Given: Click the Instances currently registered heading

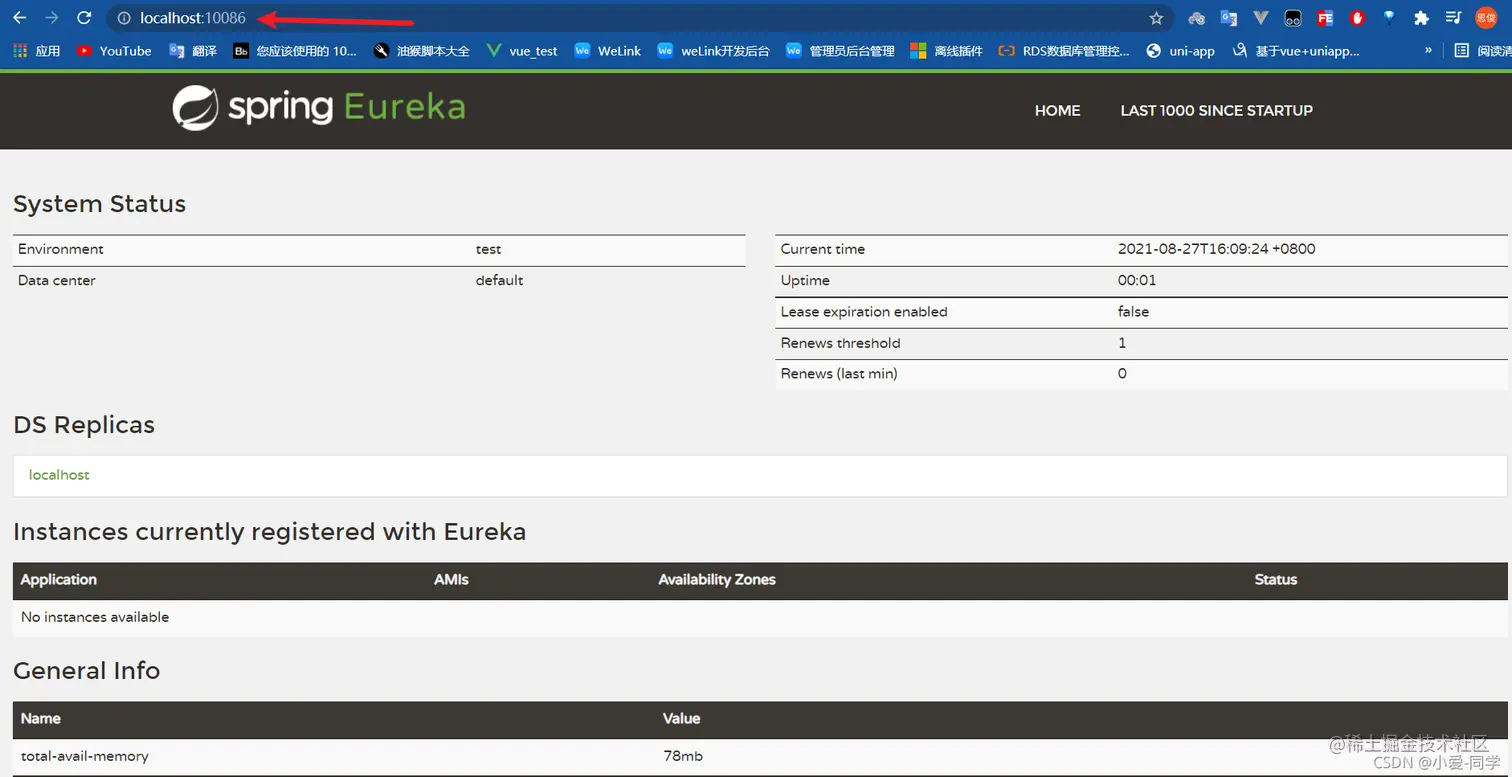Looking at the screenshot, I should tap(269, 532).
